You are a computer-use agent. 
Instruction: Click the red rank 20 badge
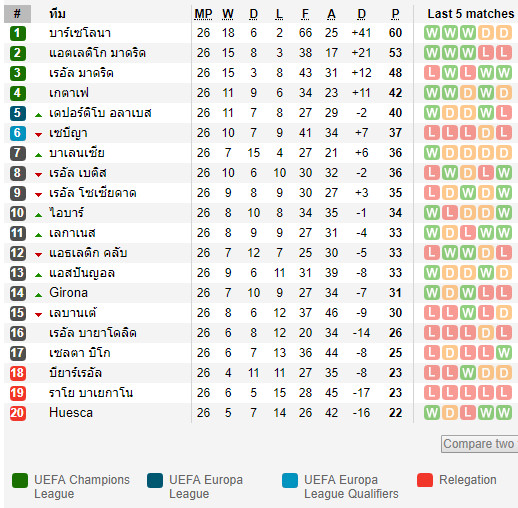(18, 413)
